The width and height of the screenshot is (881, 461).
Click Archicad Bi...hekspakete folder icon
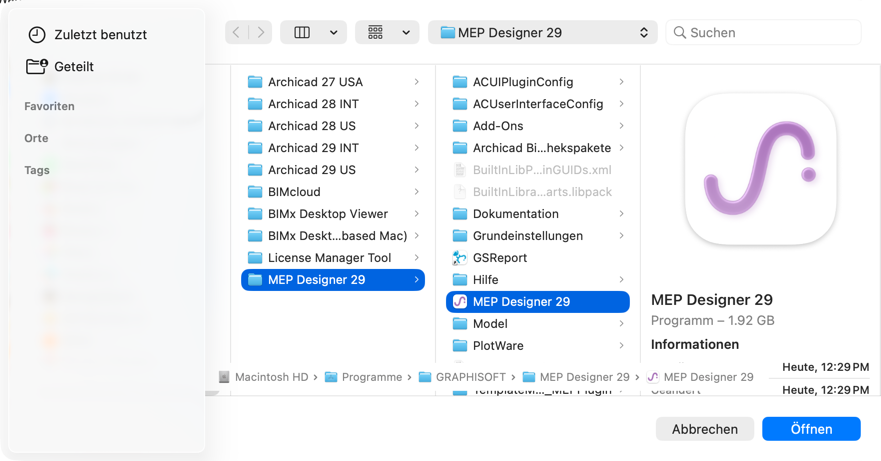[x=460, y=148]
